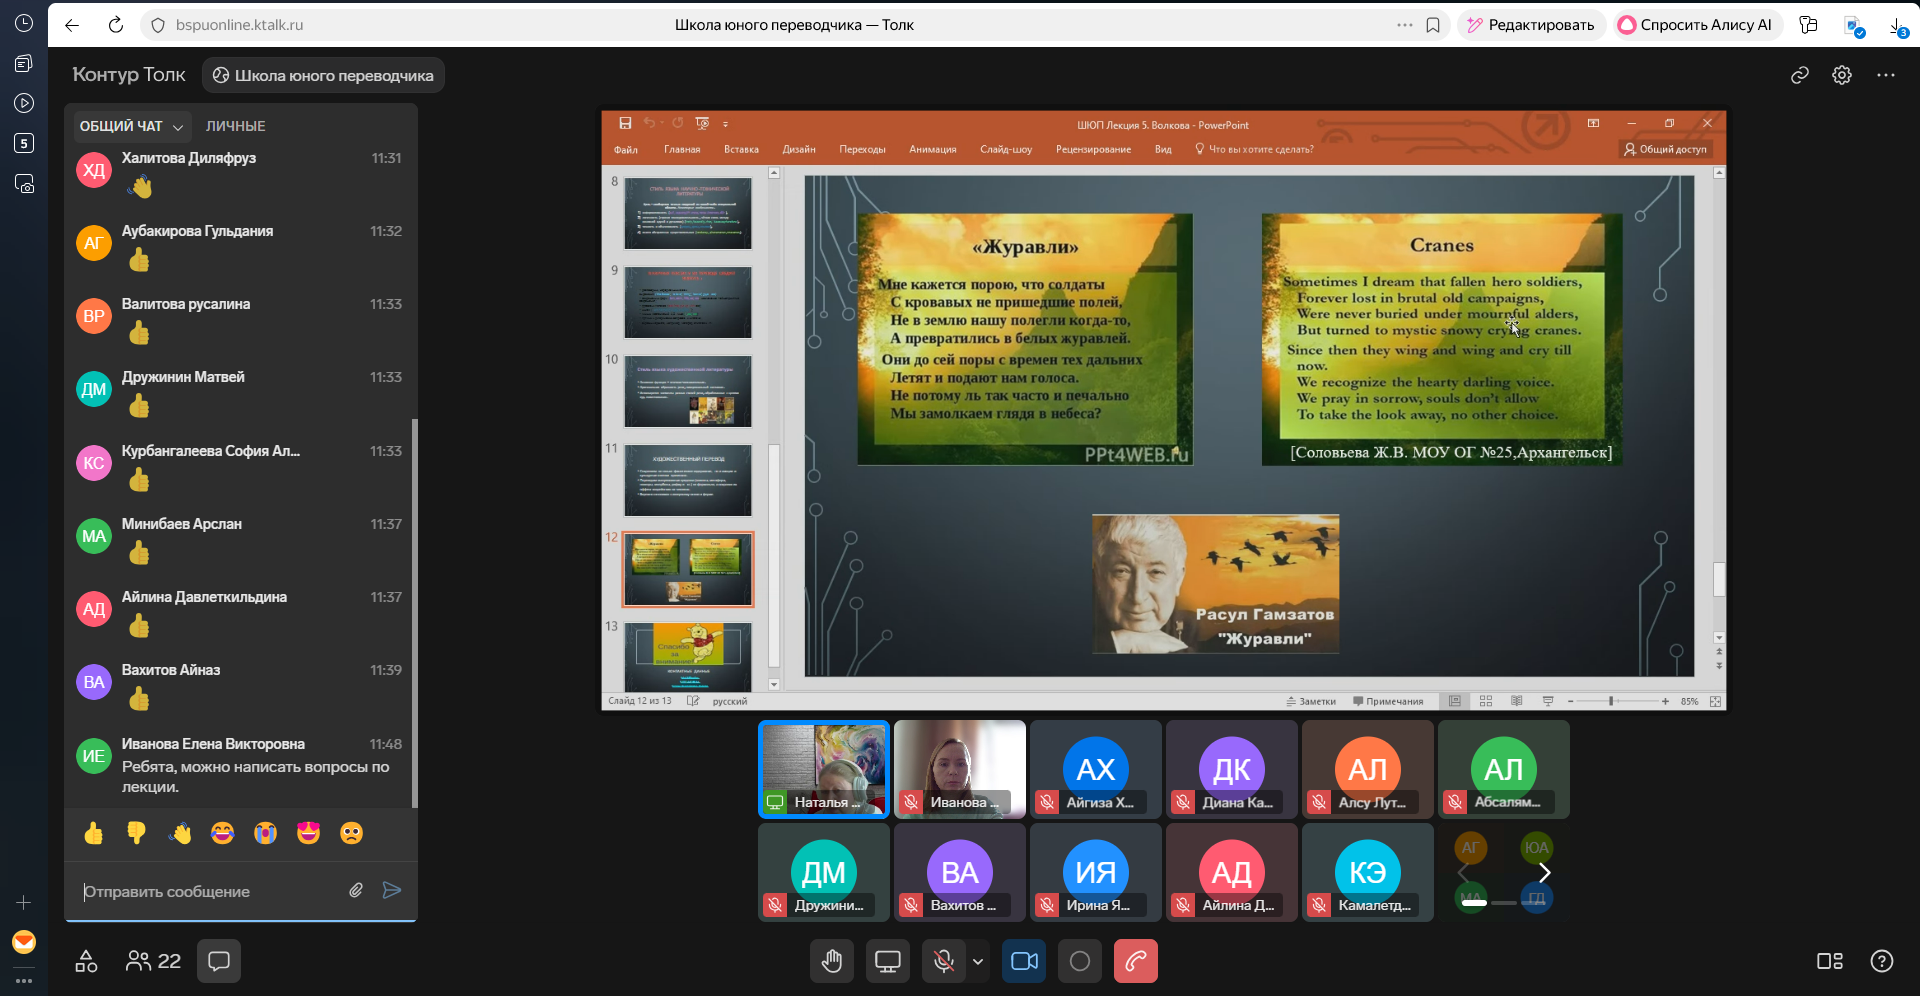Screen dimensions: 1920x996
Task: Start screen sharing from bottom toolbar
Action: click(x=887, y=961)
